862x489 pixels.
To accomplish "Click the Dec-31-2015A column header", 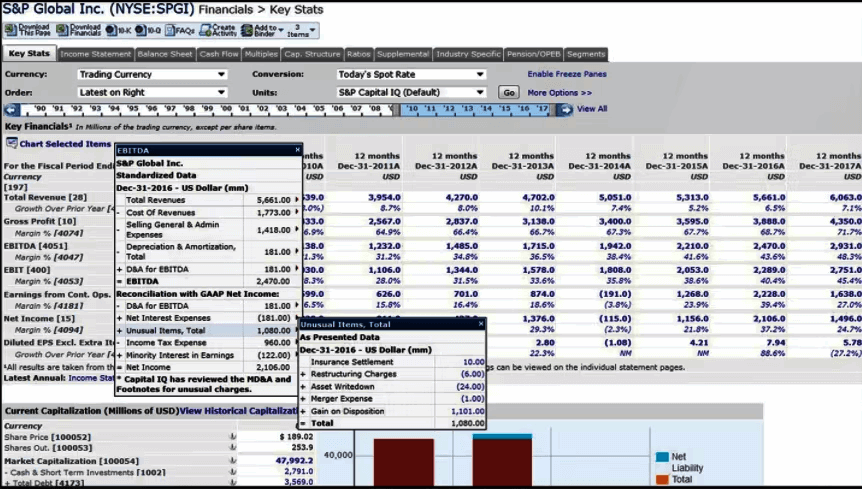I will coord(676,165).
